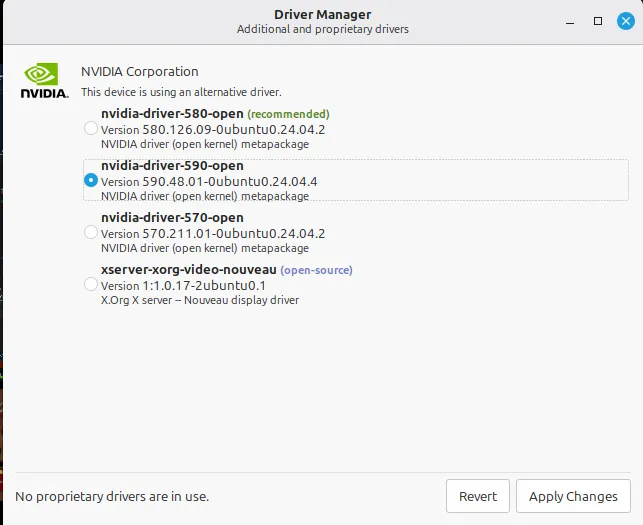Click the NVIDIA Corporation heading
The width and height of the screenshot is (643, 525).
140,72
